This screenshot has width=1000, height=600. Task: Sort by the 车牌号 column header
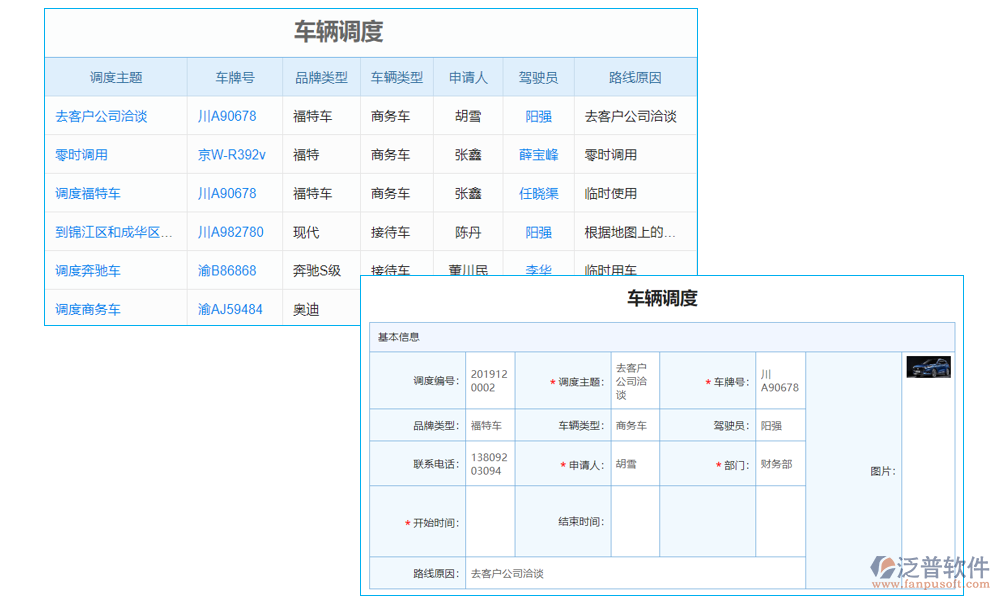click(x=235, y=77)
